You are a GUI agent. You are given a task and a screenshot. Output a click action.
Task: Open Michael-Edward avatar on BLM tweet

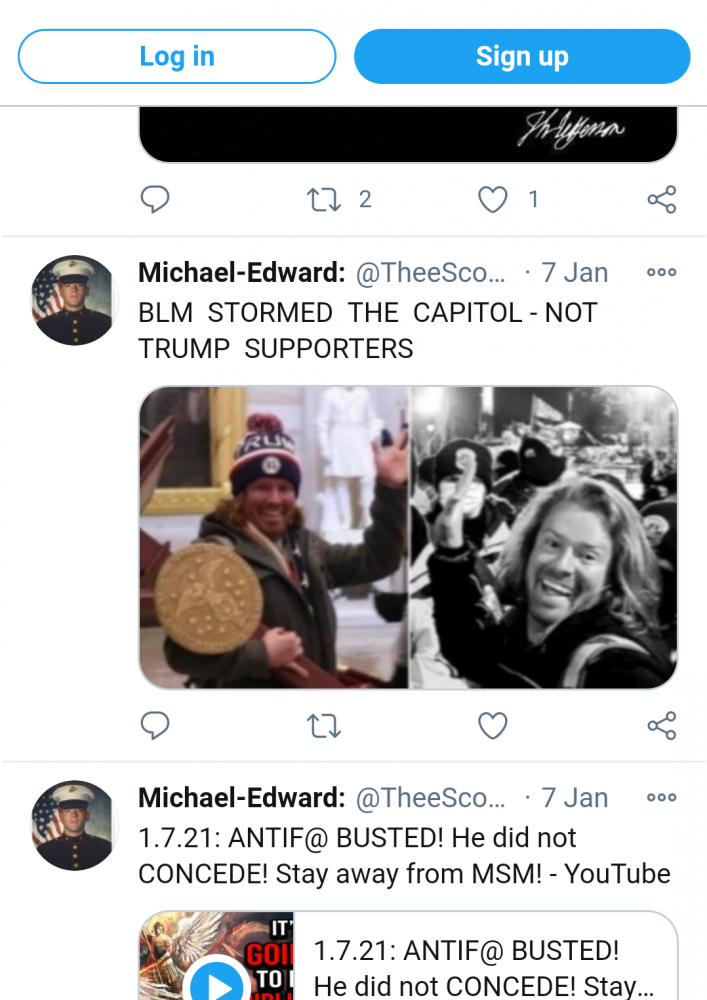tap(74, 300)
